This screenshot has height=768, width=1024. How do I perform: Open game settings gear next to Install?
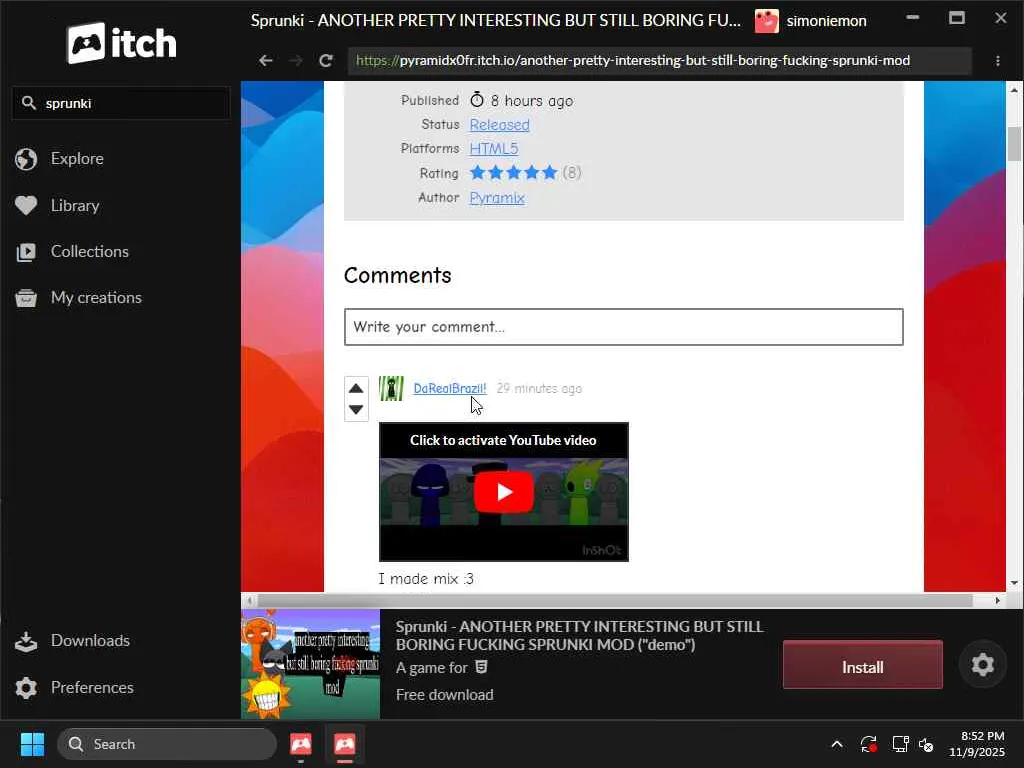982,665
